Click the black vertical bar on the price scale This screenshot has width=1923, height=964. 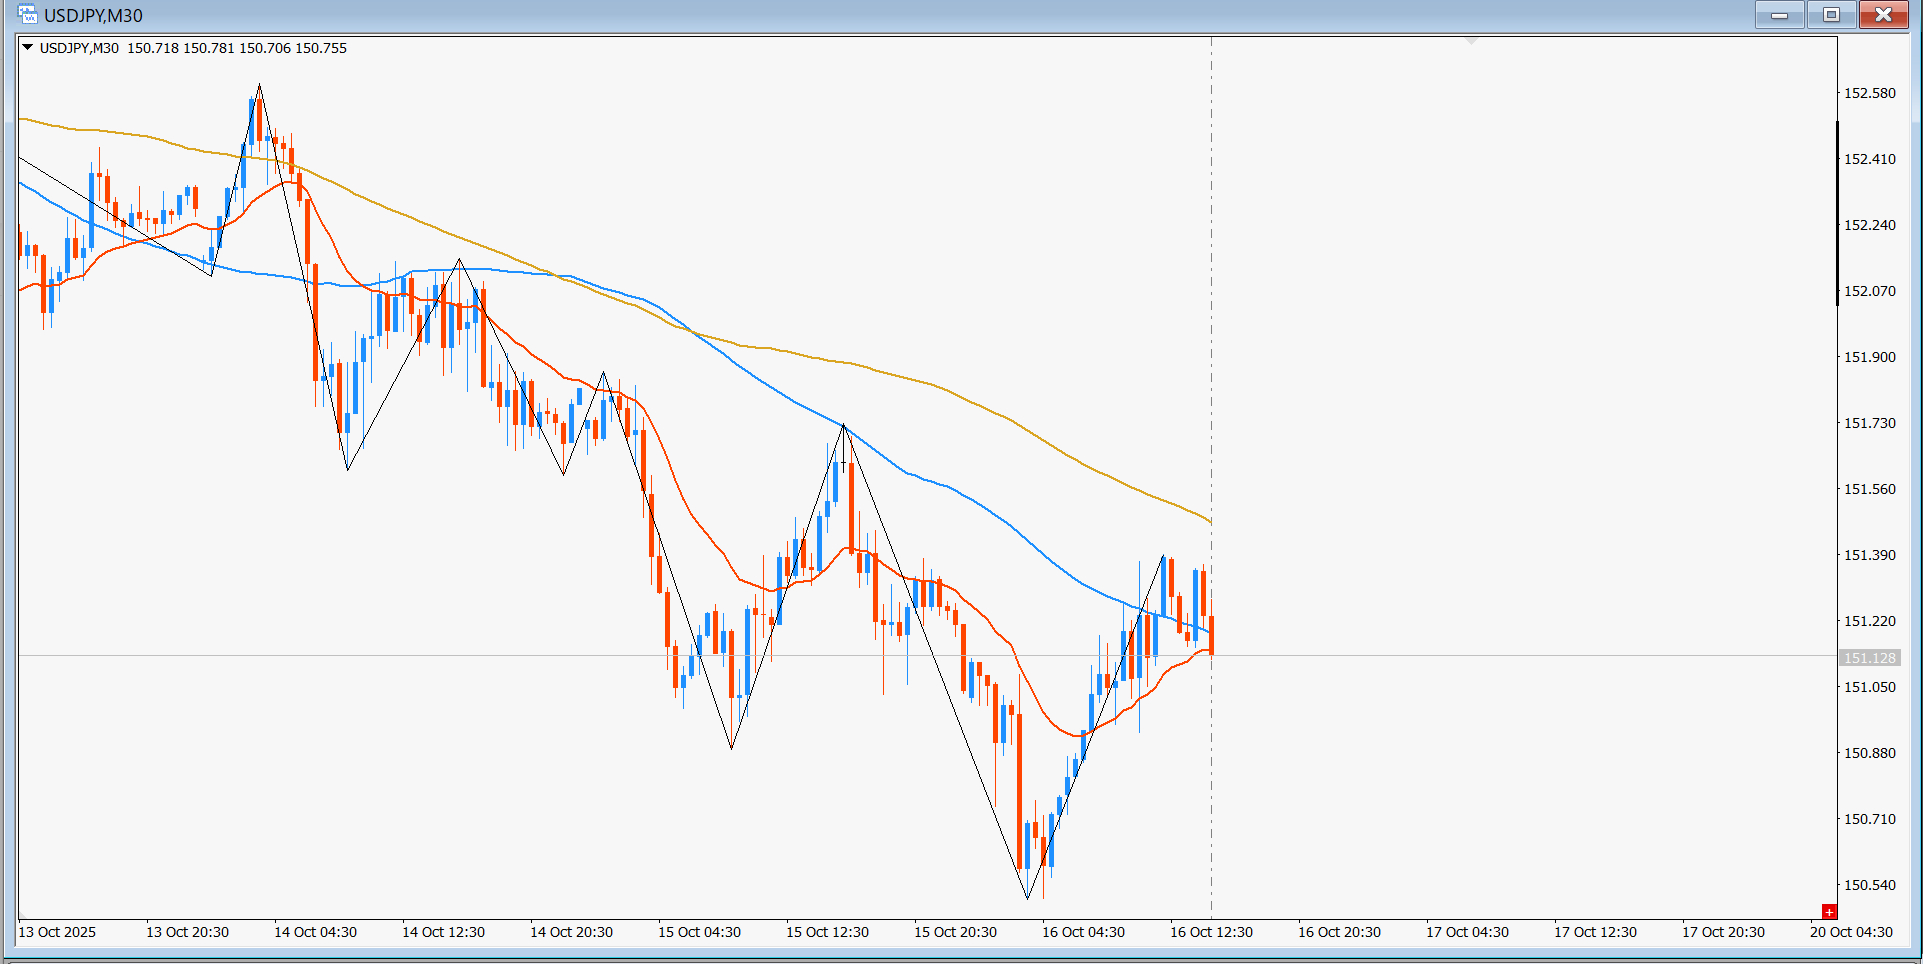point(1837,213)
